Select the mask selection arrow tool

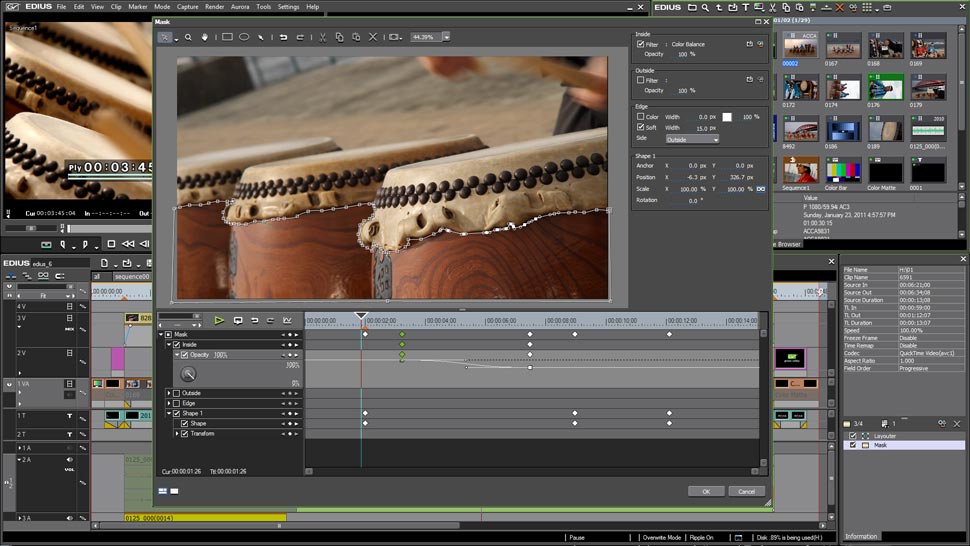click(x=165, y=37)
